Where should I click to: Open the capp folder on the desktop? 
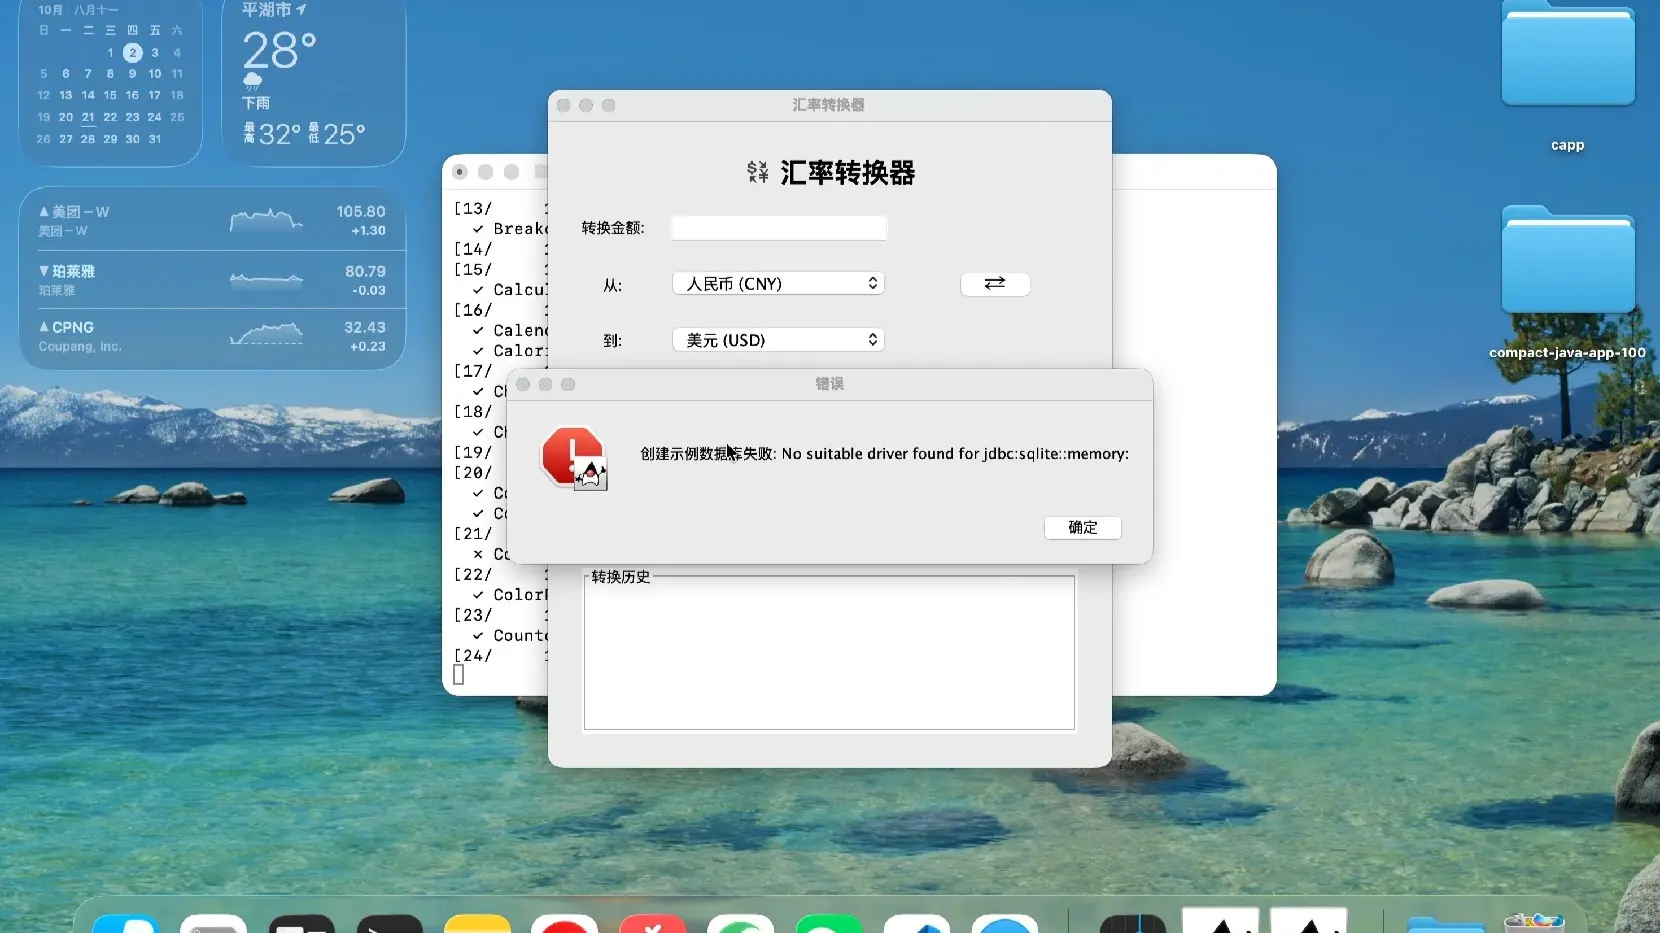click(1566, 55)
